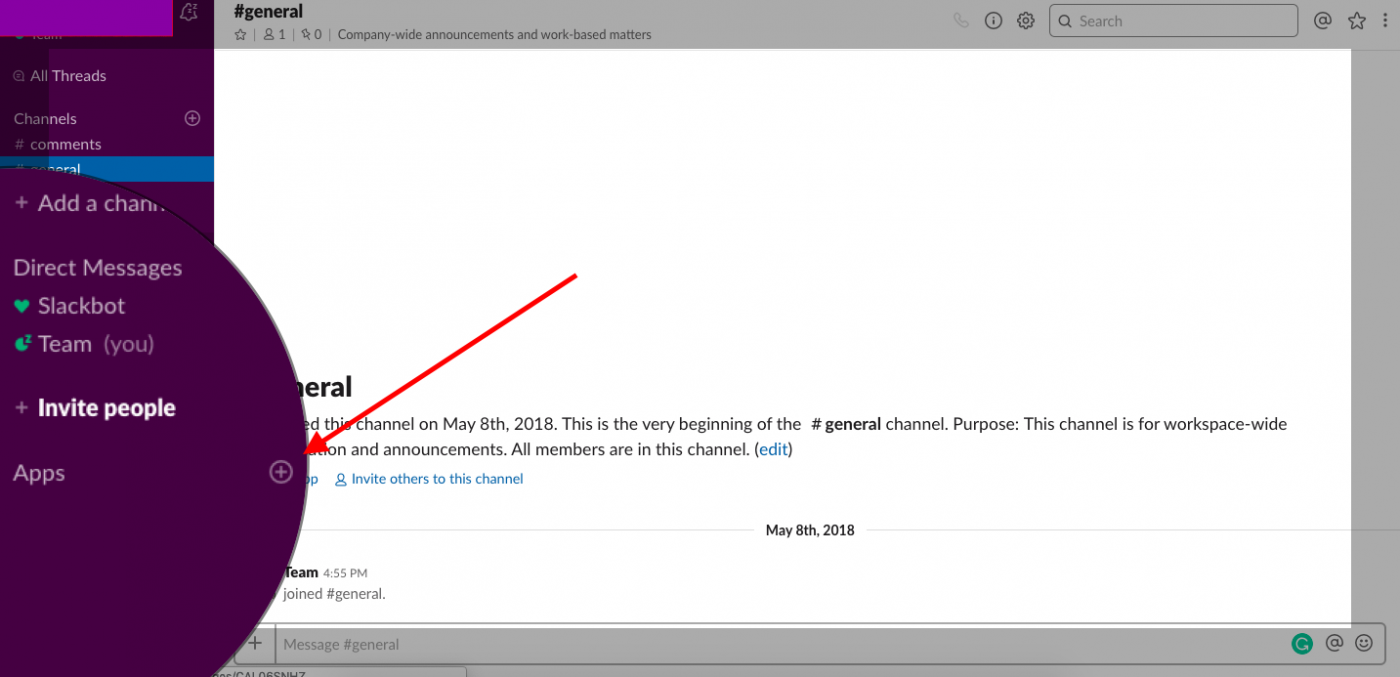
Task: Open All Threads view
Action: 67,75
